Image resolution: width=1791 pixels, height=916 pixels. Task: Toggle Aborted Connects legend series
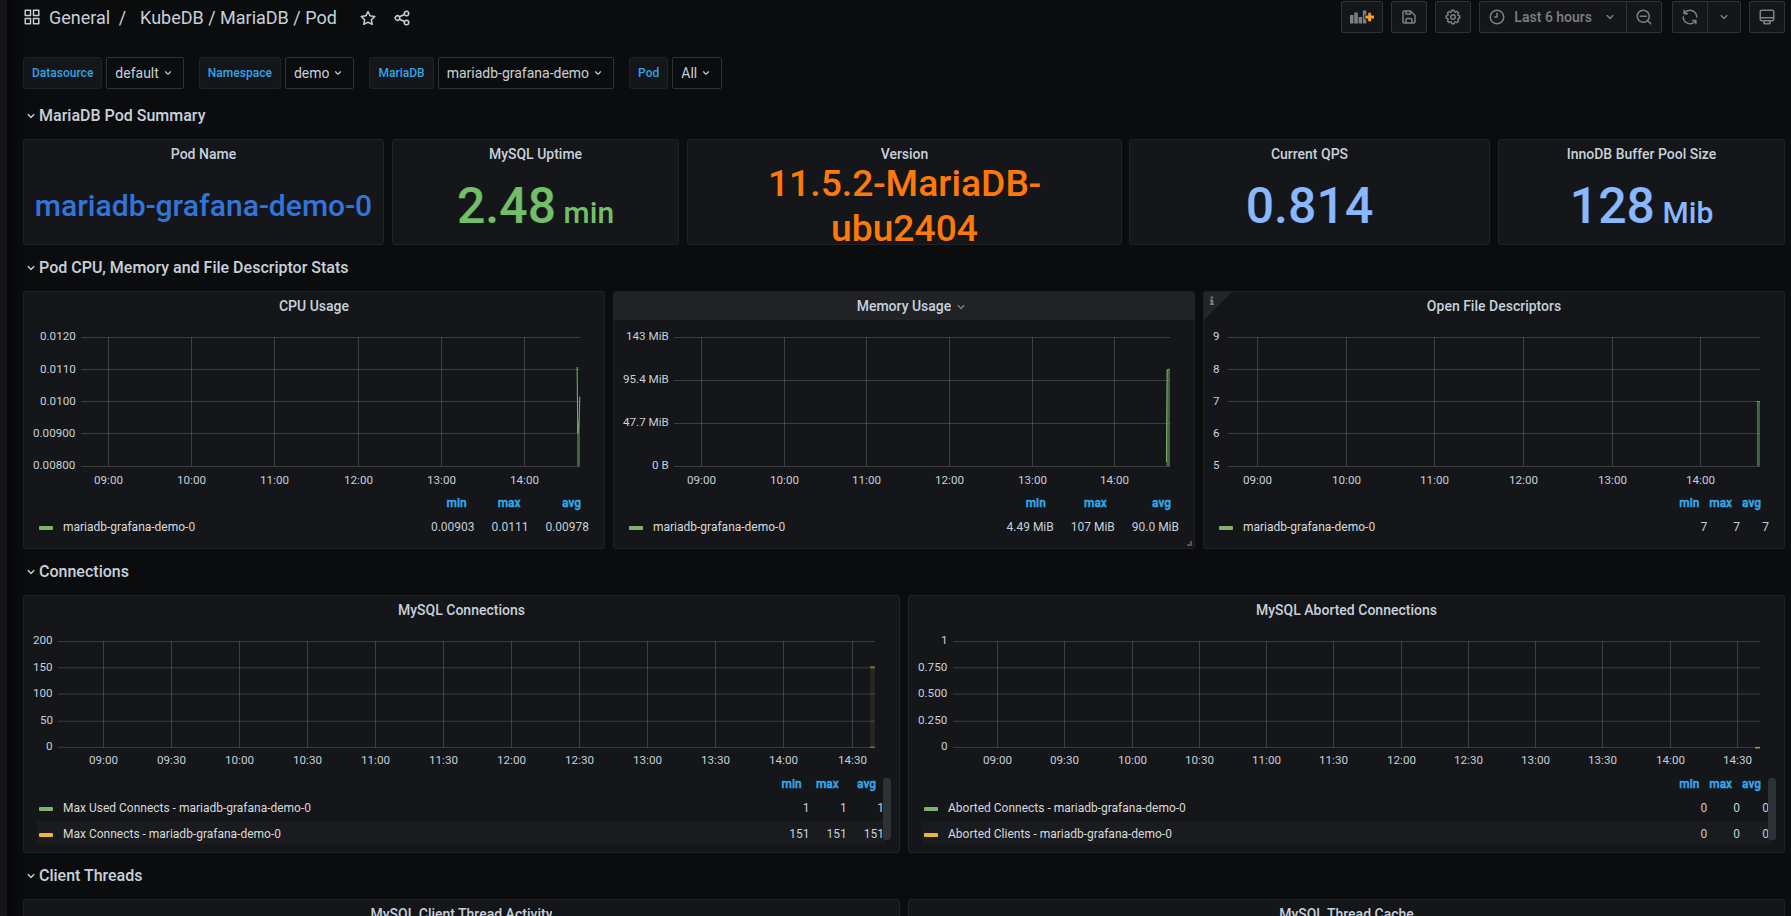click(x=1067, y=808)
